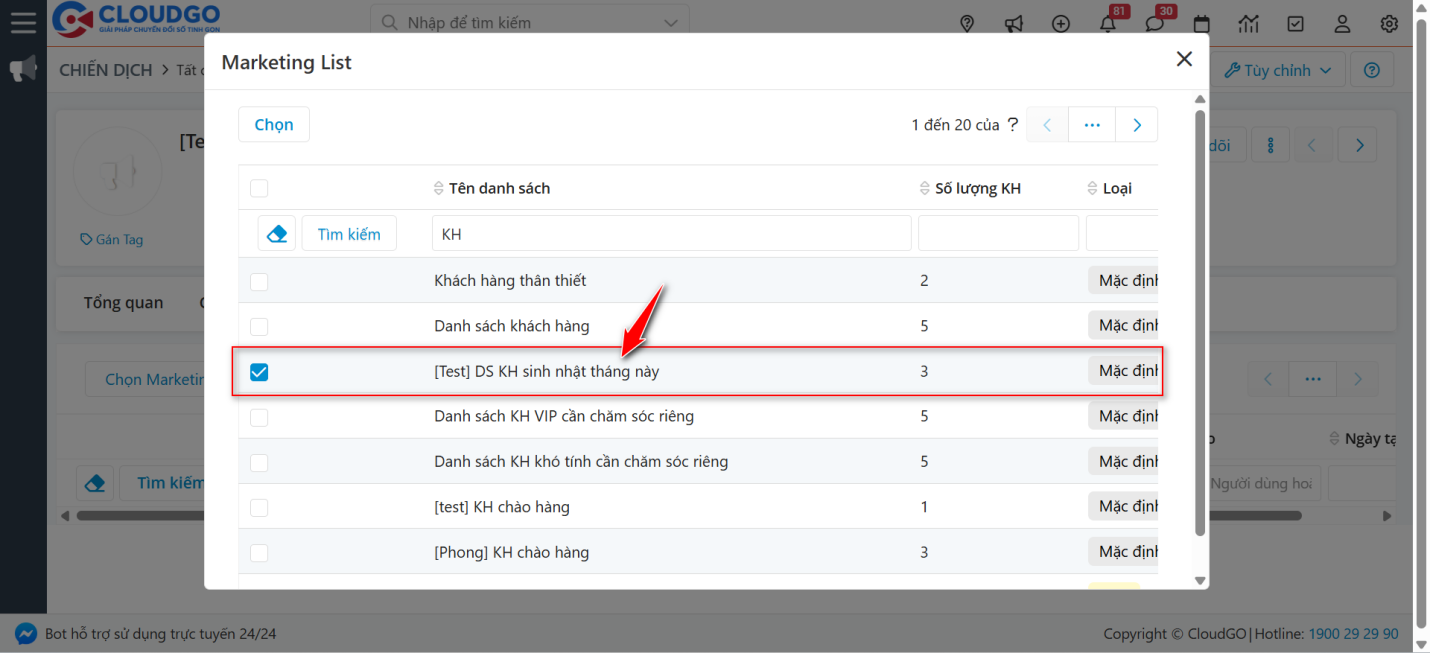The image size is (1430, 653).
Task: Open the calendar icon in top bar
Action: pos(1201,24)
